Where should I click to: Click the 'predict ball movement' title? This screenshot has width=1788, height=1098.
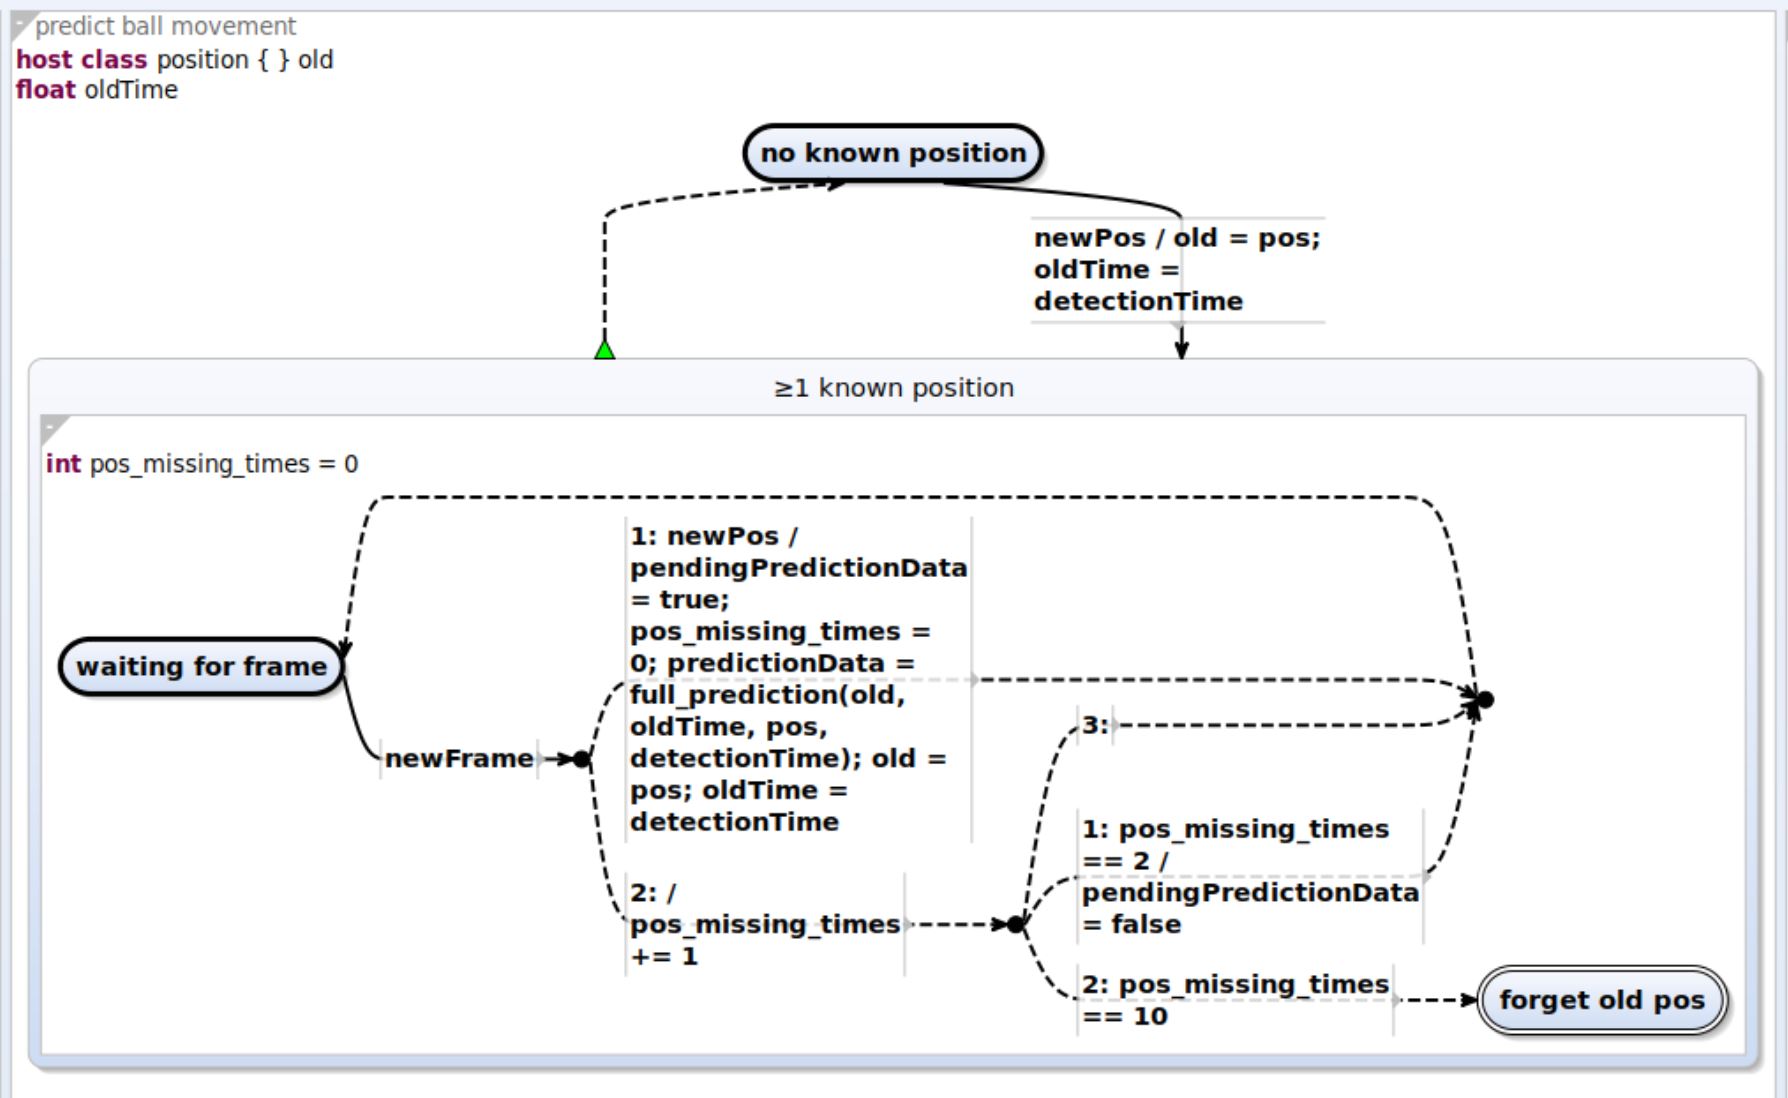pos(166,26)
